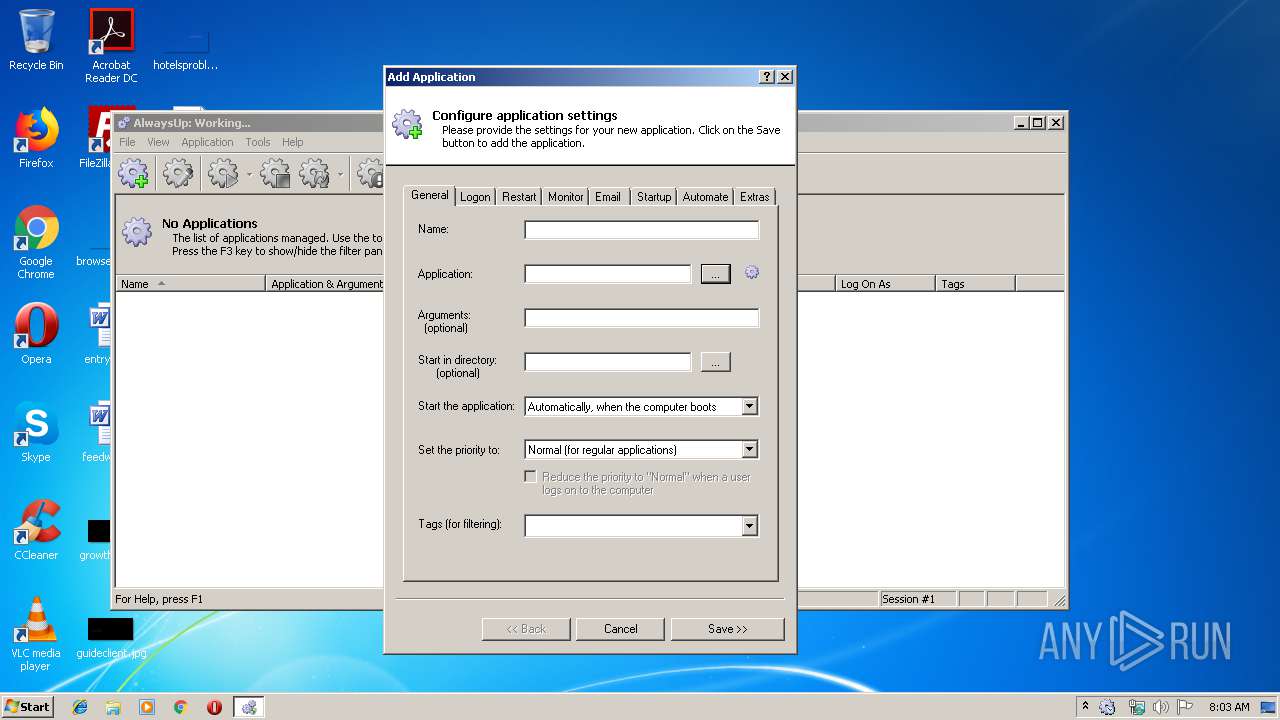Switch to the Logon tab
The height and width of the screenshot is (720, 1280).
coord(475,197)
